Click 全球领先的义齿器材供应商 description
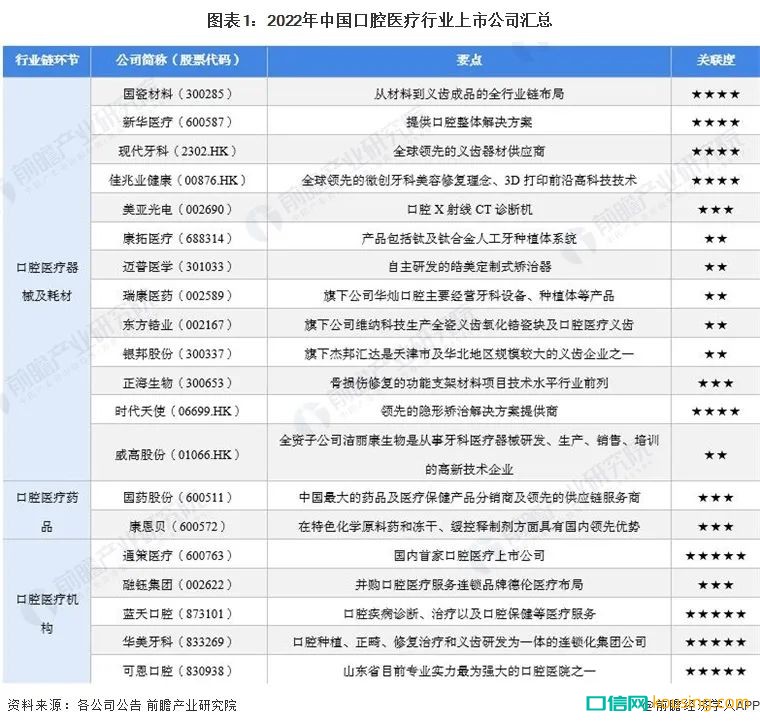The width and height of the screenshot is (760, 726). 469,151
